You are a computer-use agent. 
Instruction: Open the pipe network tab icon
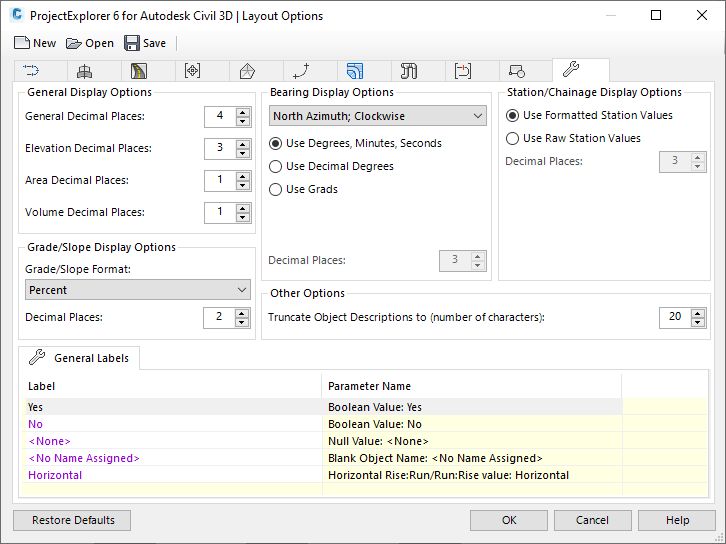tap(409, 71)
